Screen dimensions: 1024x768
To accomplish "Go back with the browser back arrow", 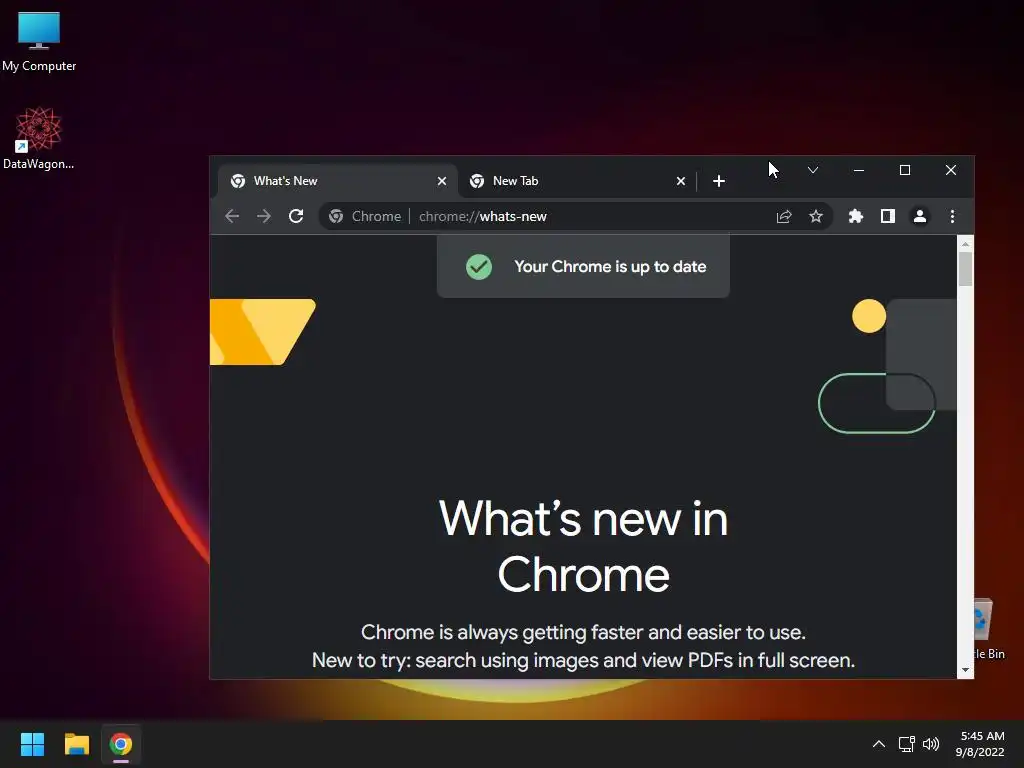I will tap(232, 216).
